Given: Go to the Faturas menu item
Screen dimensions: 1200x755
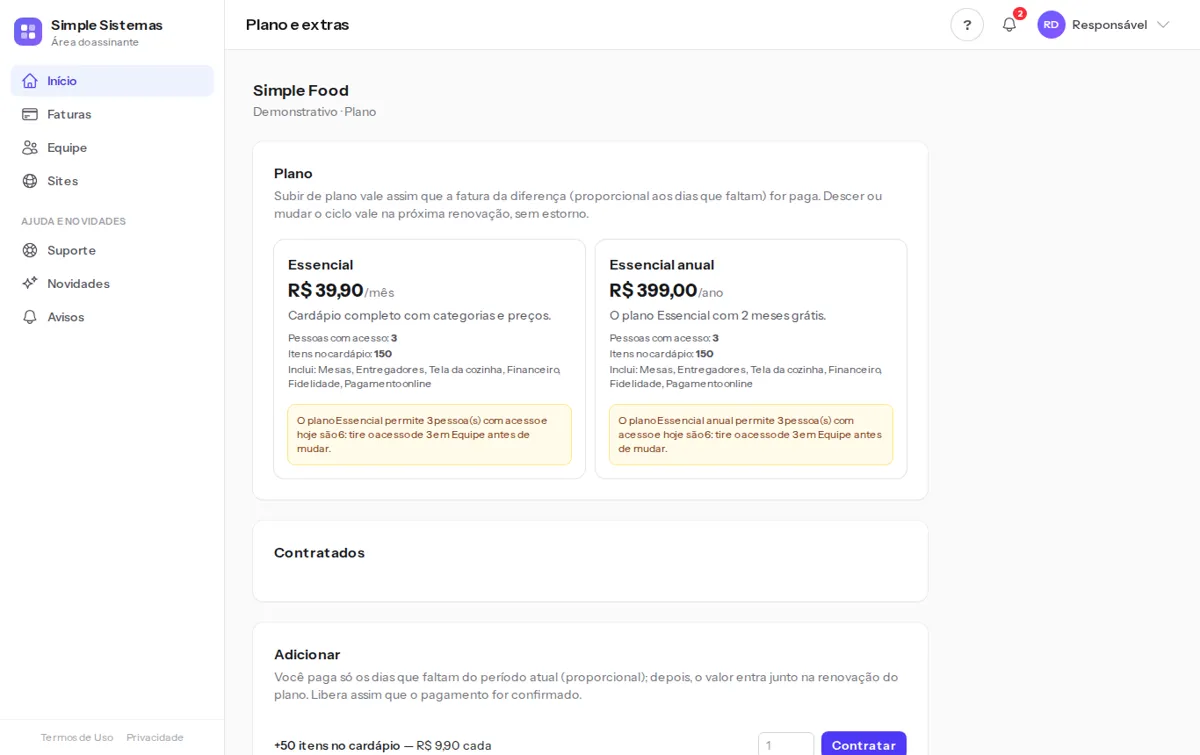Looking at the screenshot, I should coord(112,114).
